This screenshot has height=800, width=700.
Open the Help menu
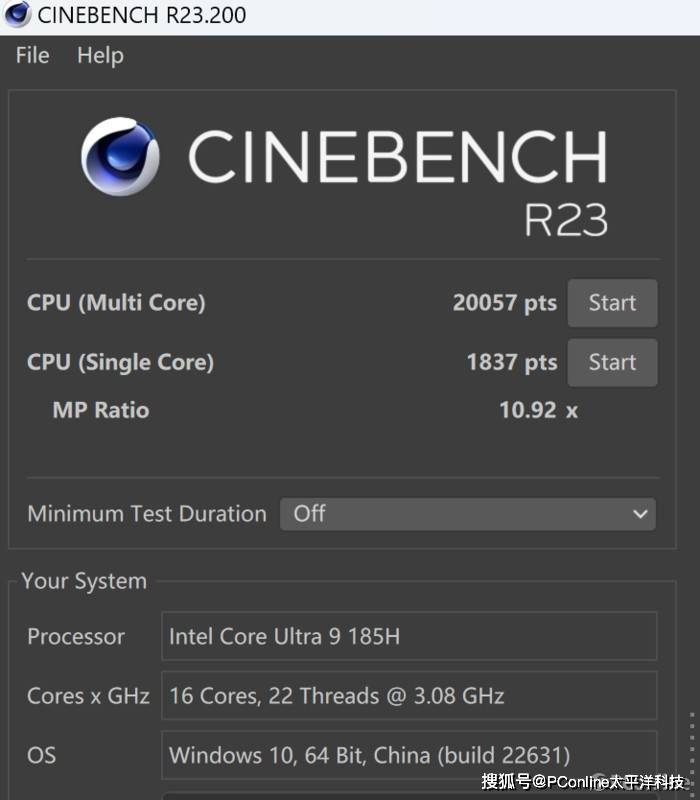tap(100, 56)
